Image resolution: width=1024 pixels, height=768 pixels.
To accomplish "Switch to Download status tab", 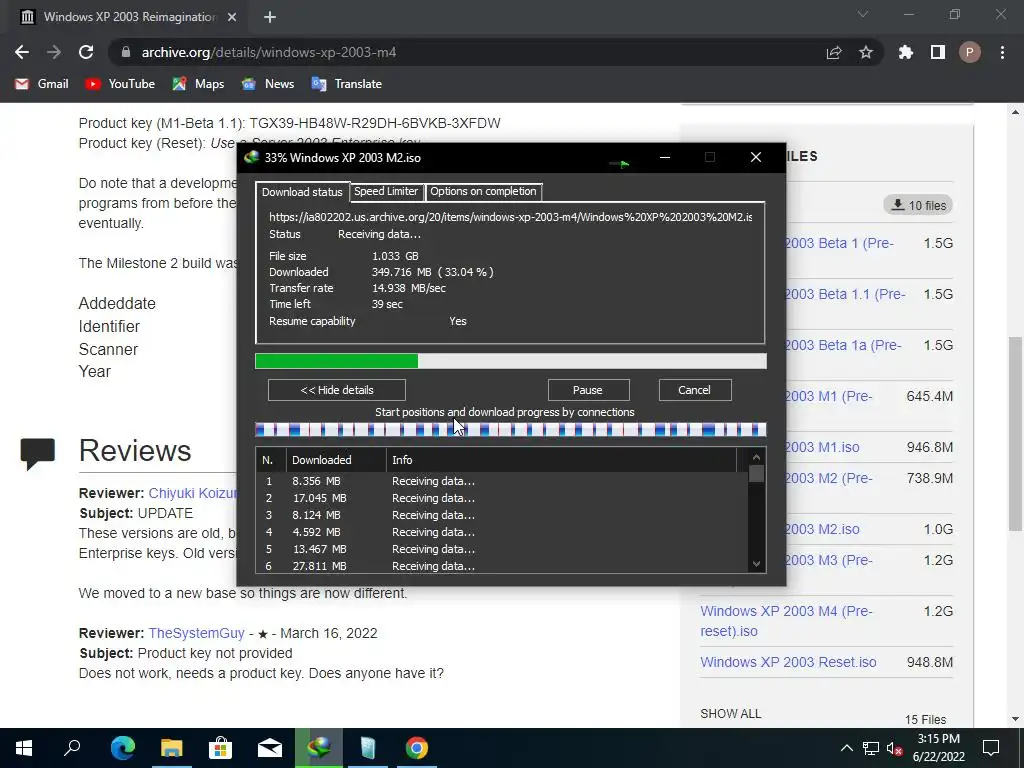I will (302, 192).
